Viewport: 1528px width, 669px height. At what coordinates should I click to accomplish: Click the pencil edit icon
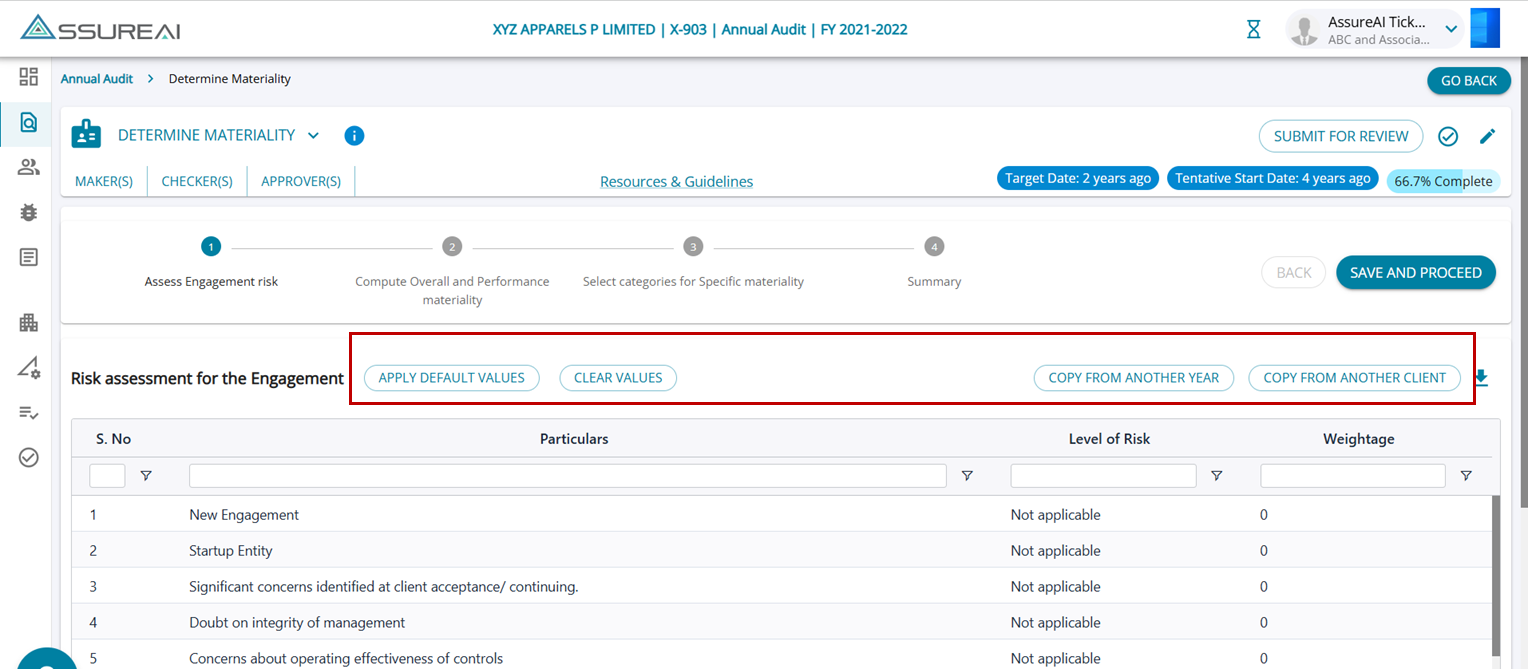point(1488,136)
